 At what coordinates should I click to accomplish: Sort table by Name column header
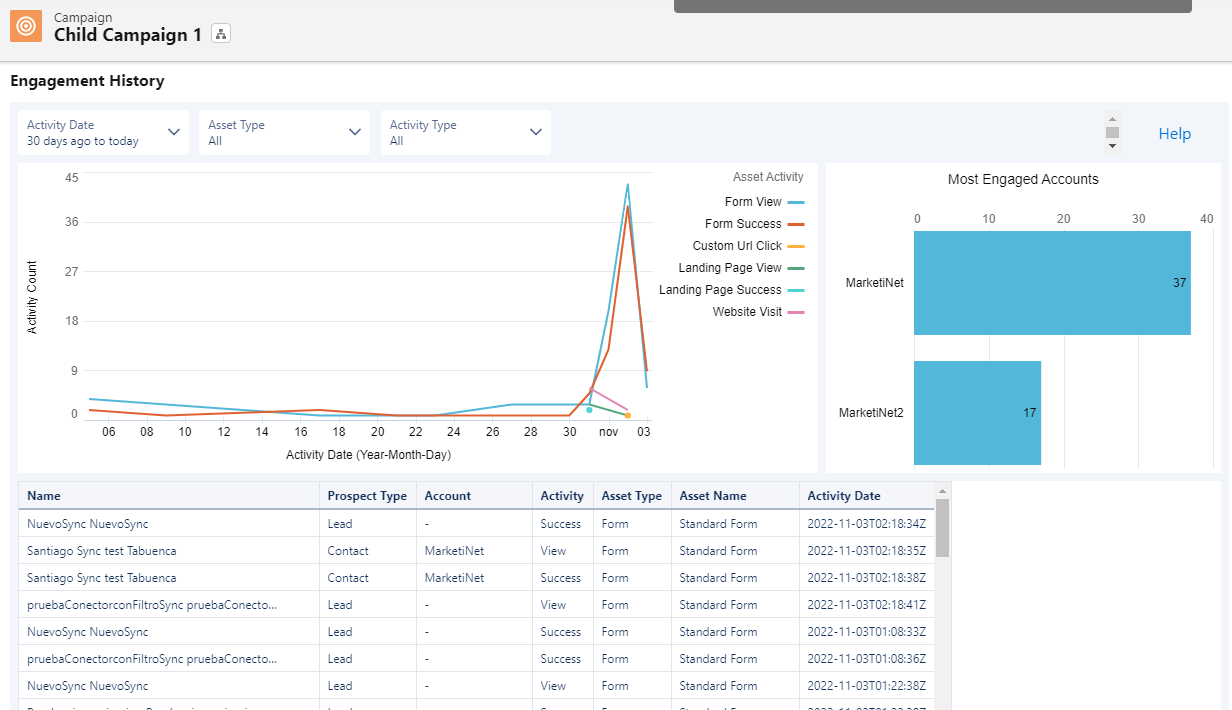[169, 496]
